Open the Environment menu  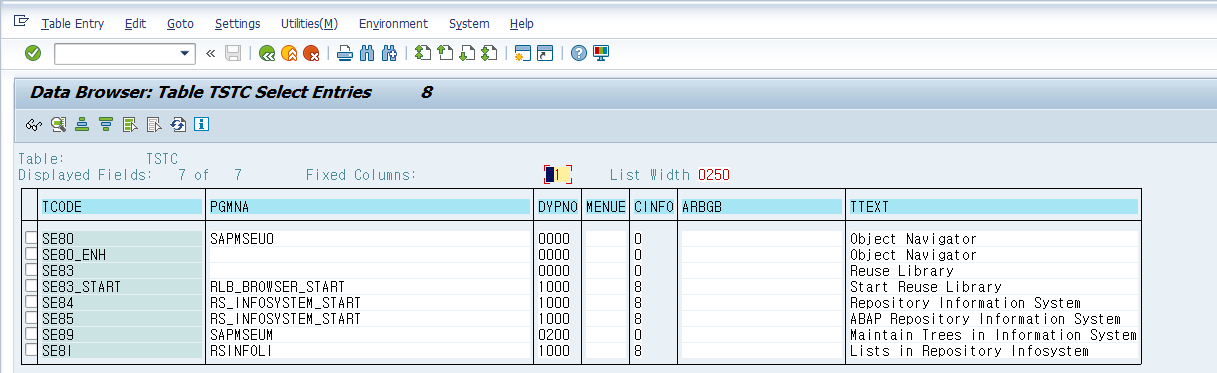(393, 23)
